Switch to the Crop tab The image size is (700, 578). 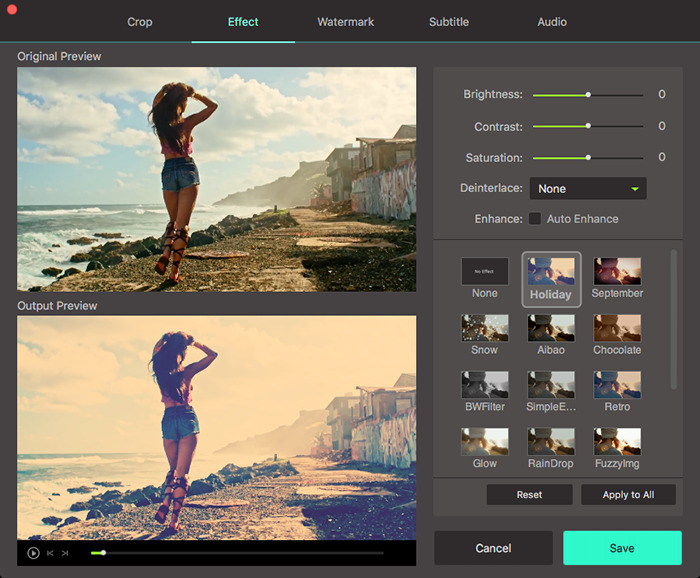(140, 22)
